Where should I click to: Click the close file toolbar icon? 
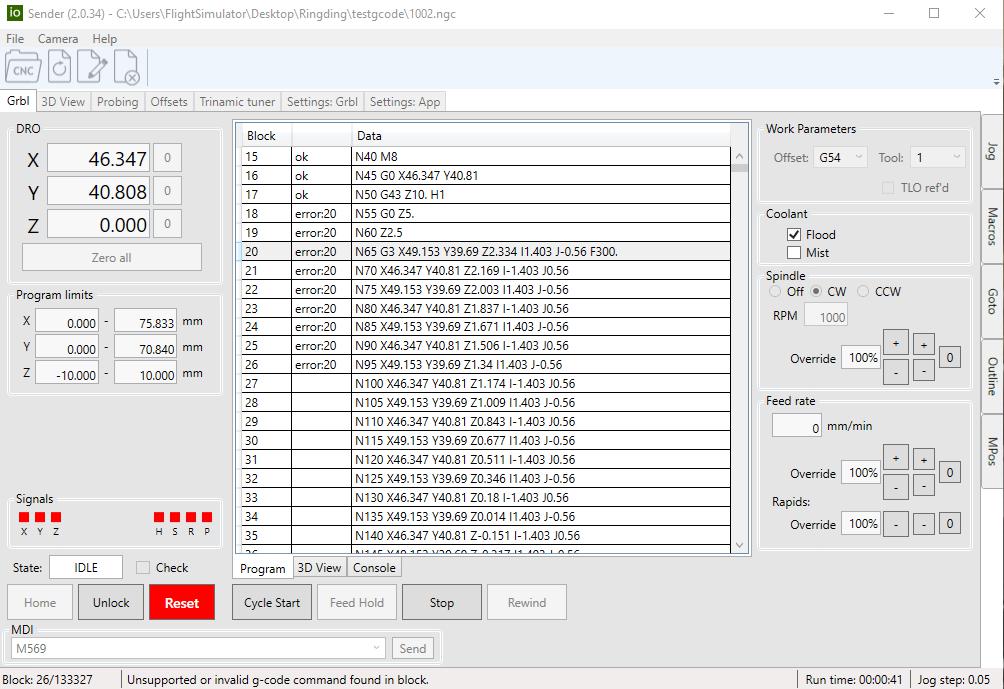click(x=126, y=68)
